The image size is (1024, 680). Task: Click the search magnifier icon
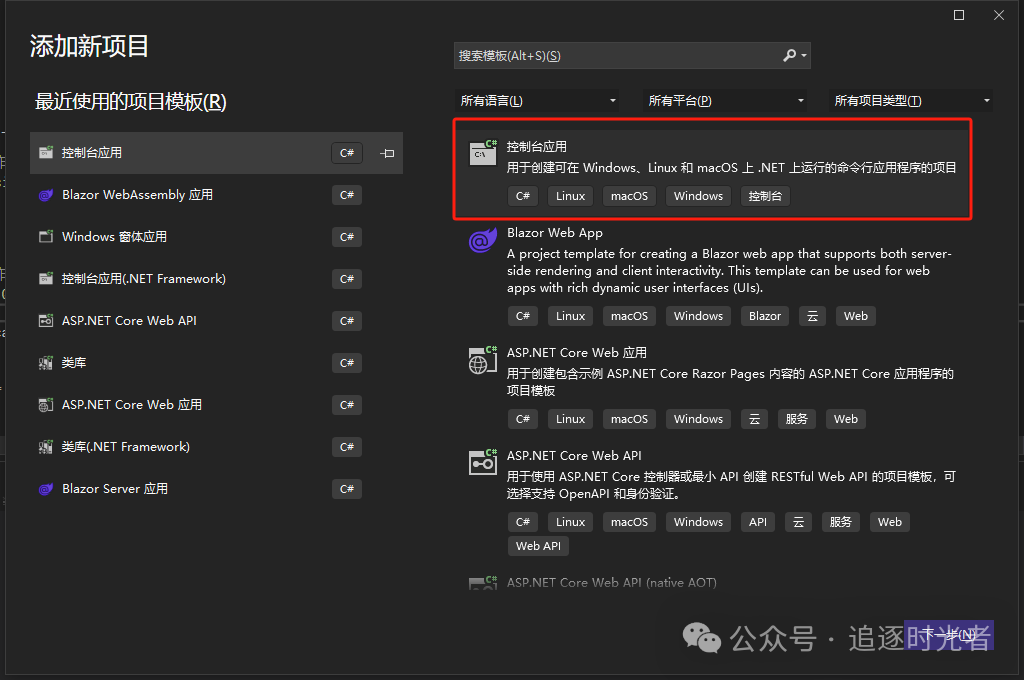[x=789, y=55]
